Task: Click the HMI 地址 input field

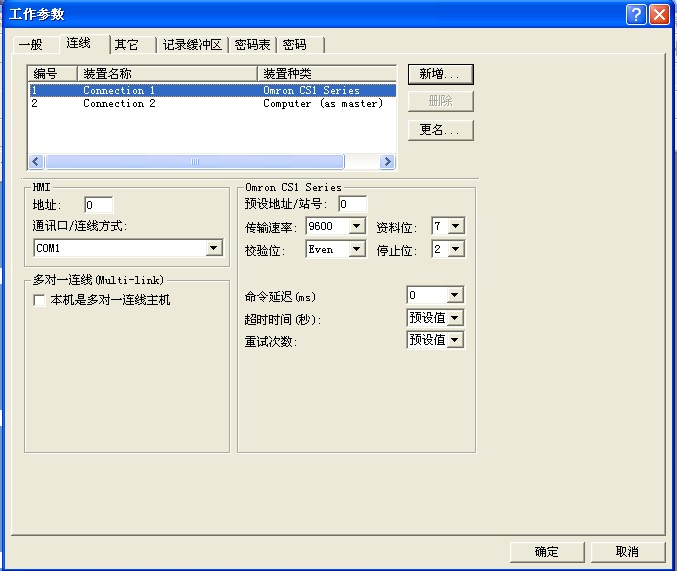Action: tap(98, 205)
